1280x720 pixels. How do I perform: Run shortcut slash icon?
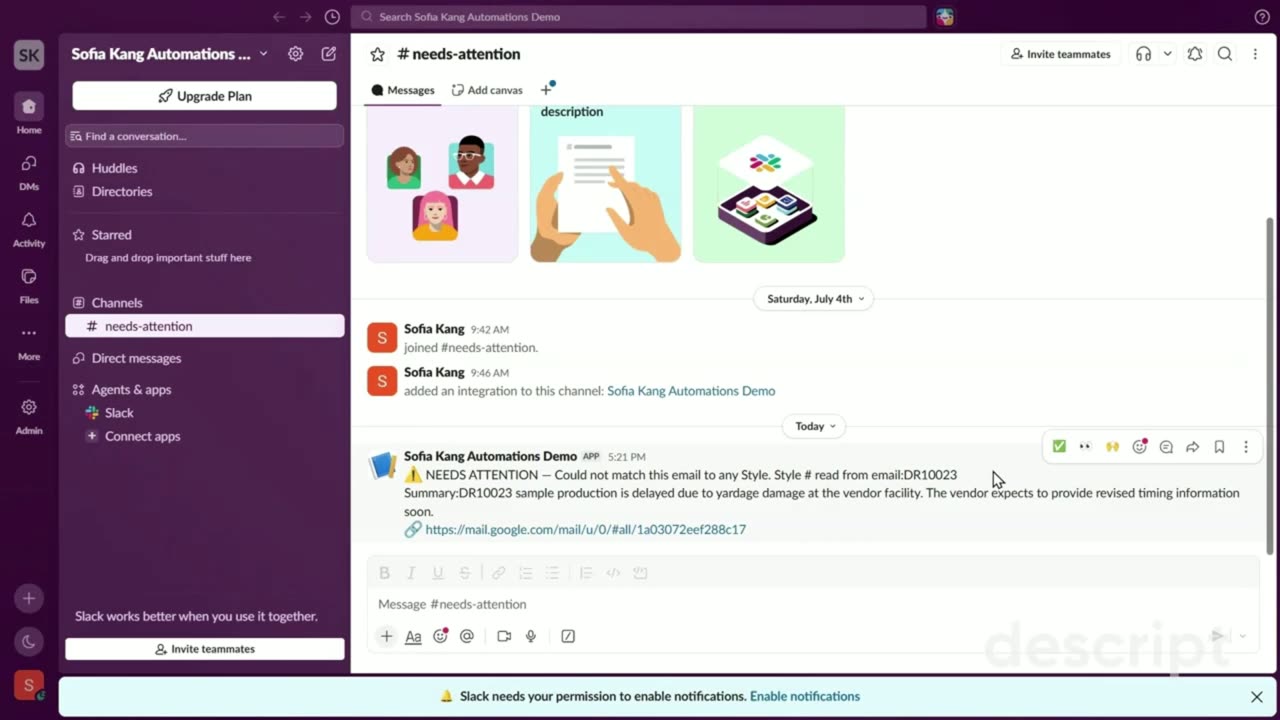tap(568, 636)
